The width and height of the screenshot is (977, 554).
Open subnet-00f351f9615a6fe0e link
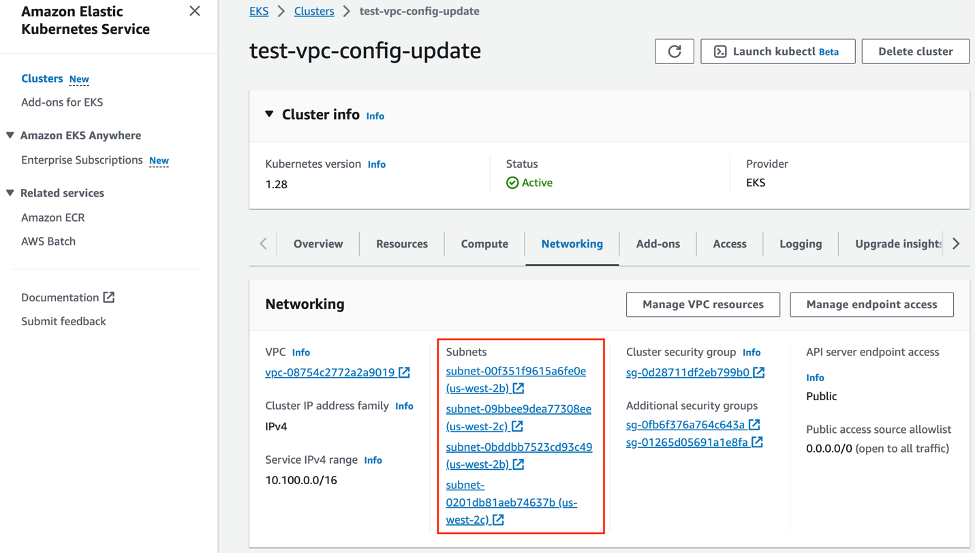pos(516,371)
